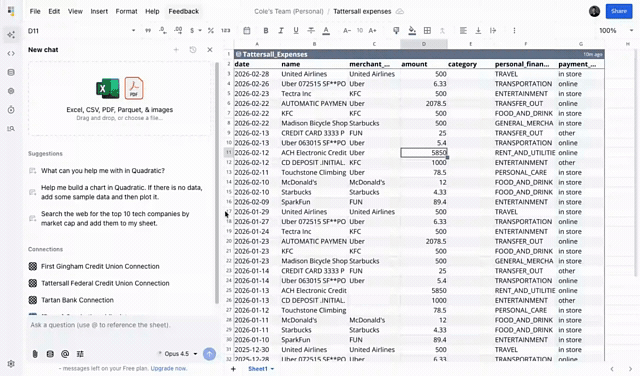
Task: Open the Help menu
Action: click(152, 11)
